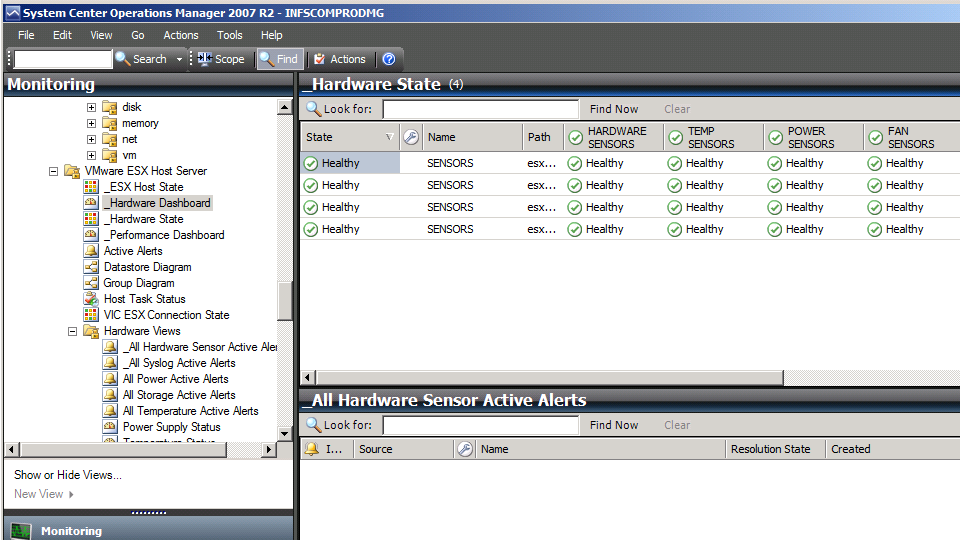Open the Tools menu
The image size is (960, 540).
point(230,35)
